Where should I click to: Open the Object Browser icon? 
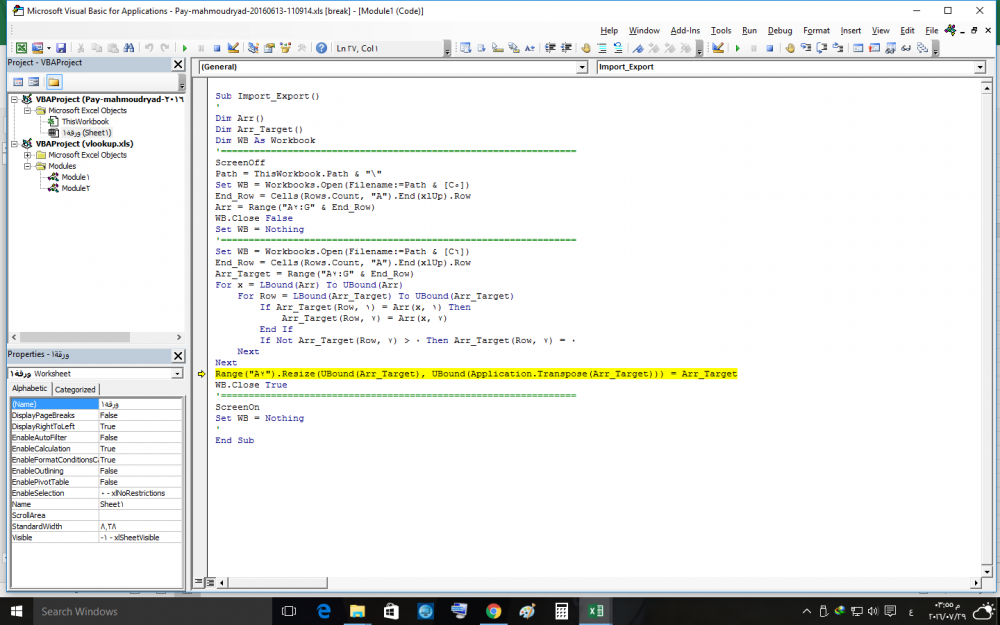pyautogui.click(x=285, y=48)
